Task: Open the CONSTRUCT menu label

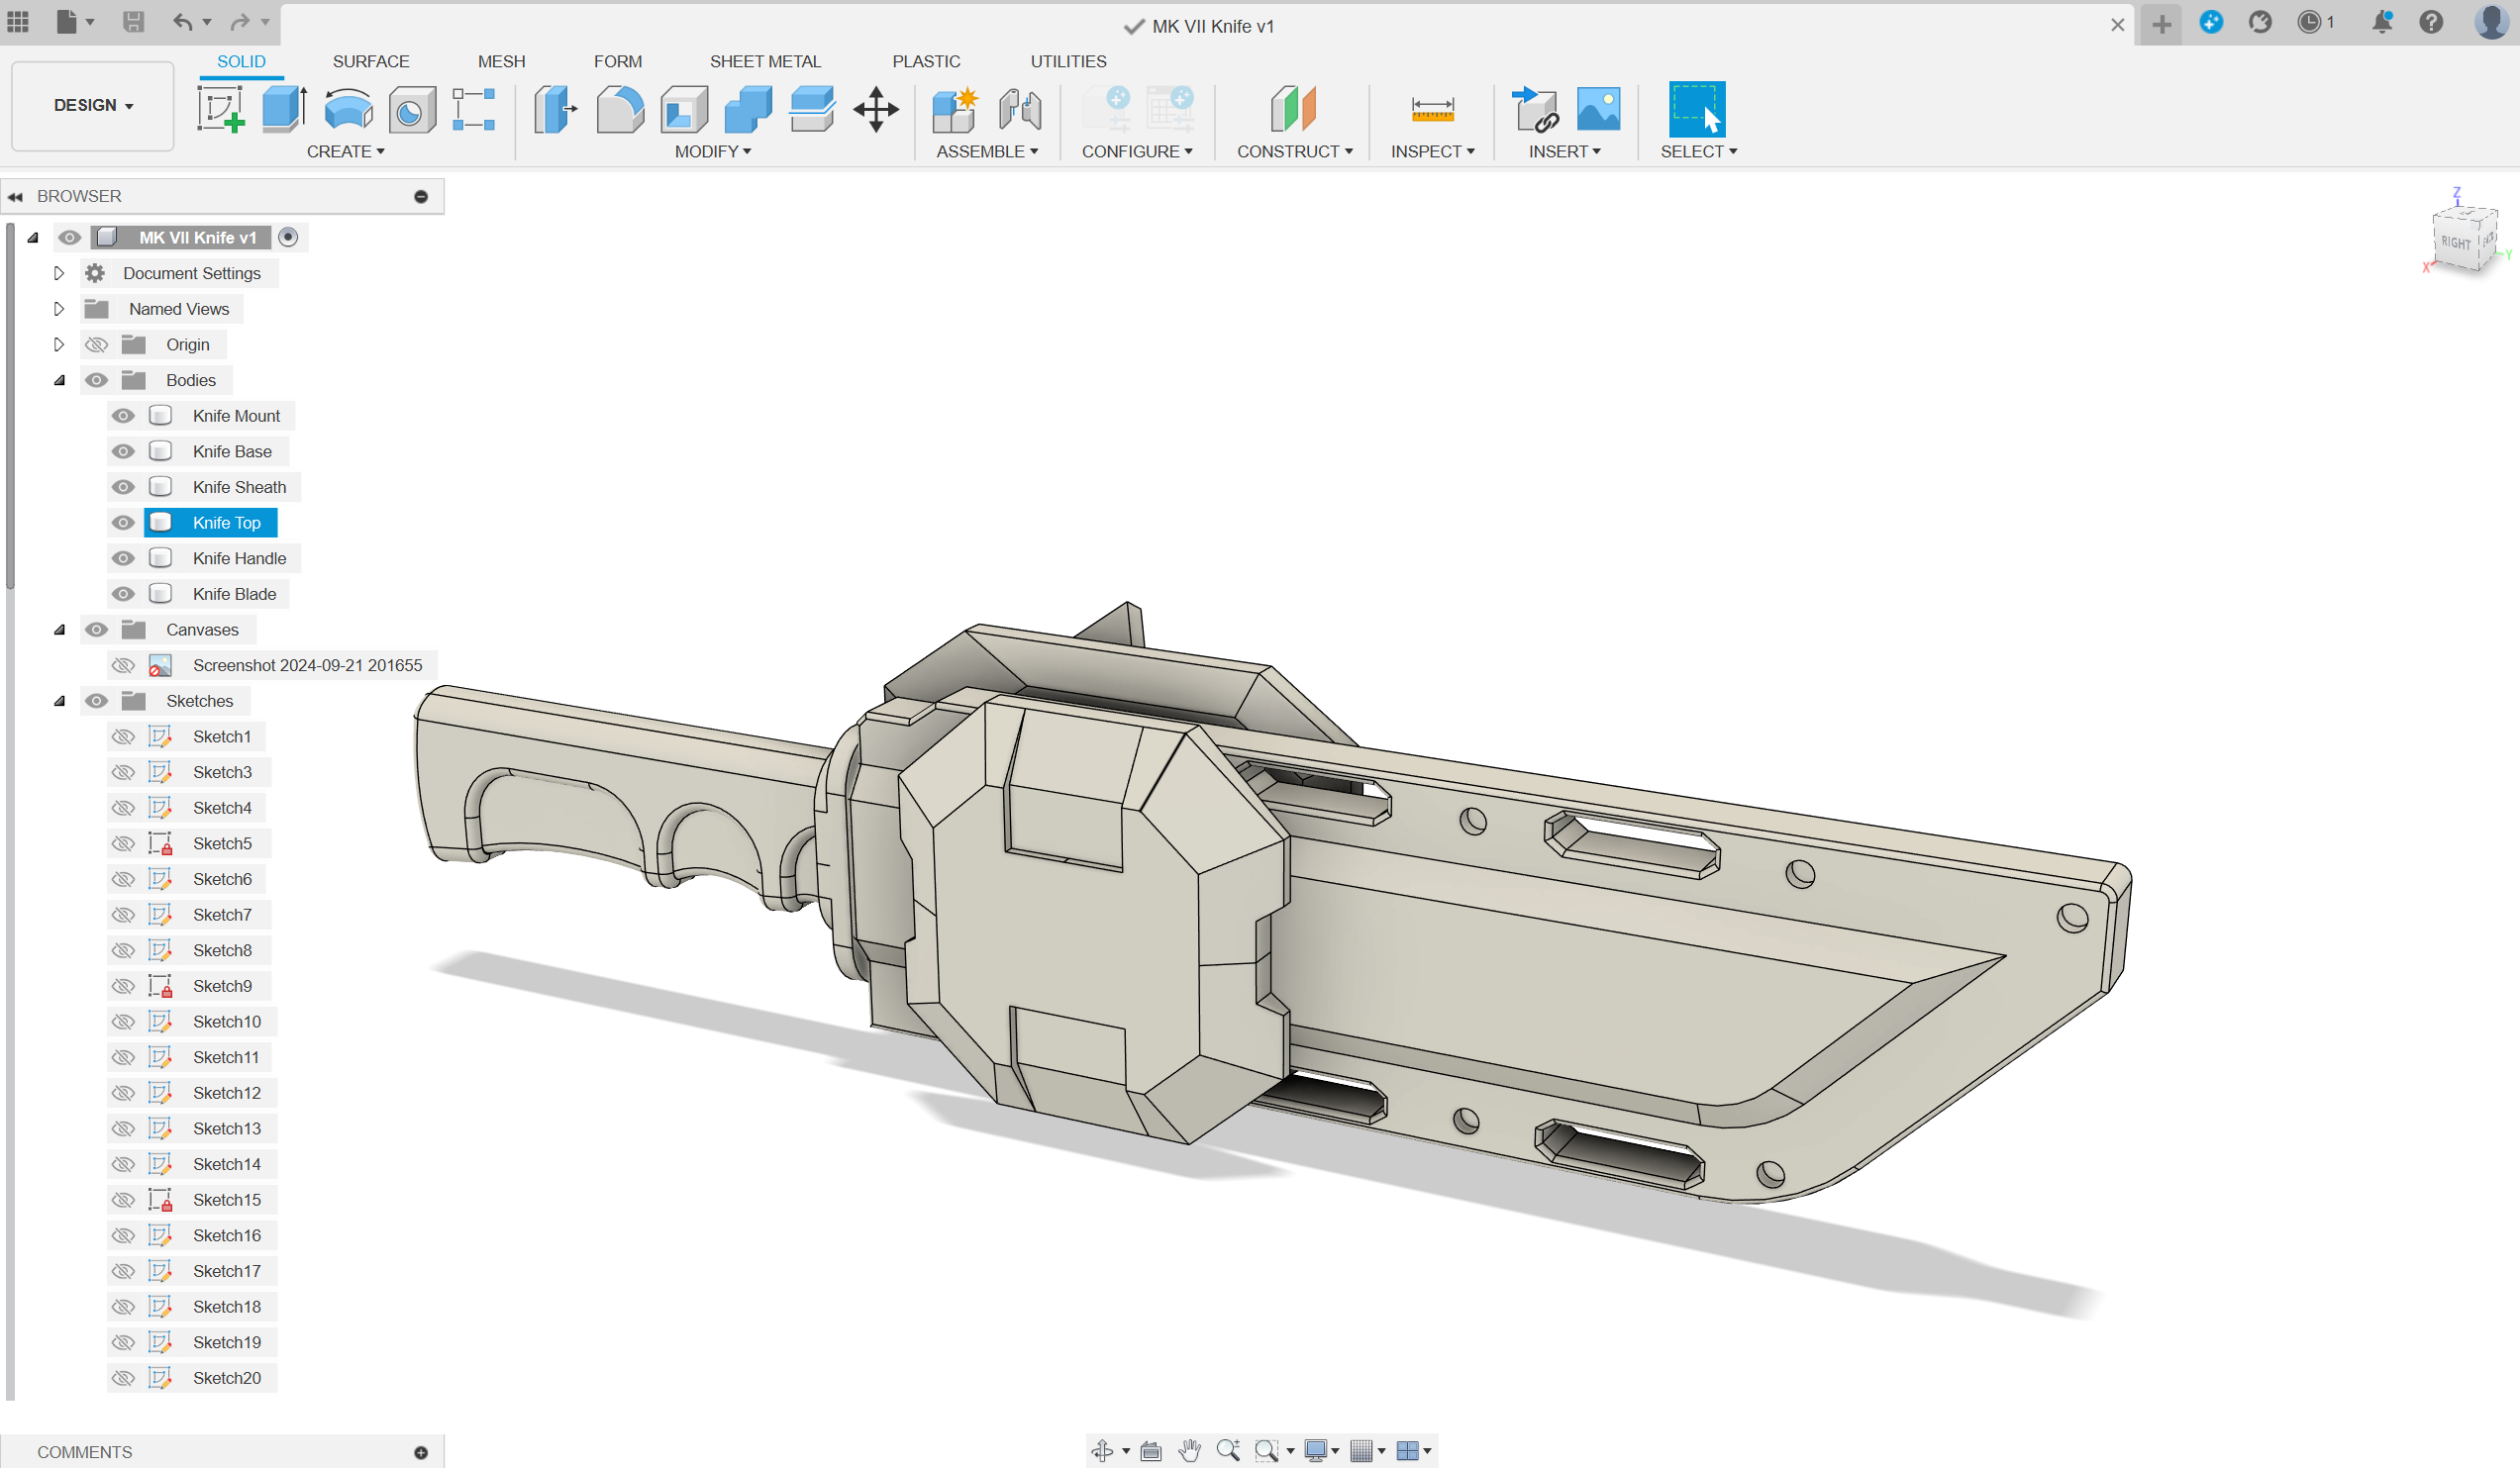Action: coord(1294,151)
